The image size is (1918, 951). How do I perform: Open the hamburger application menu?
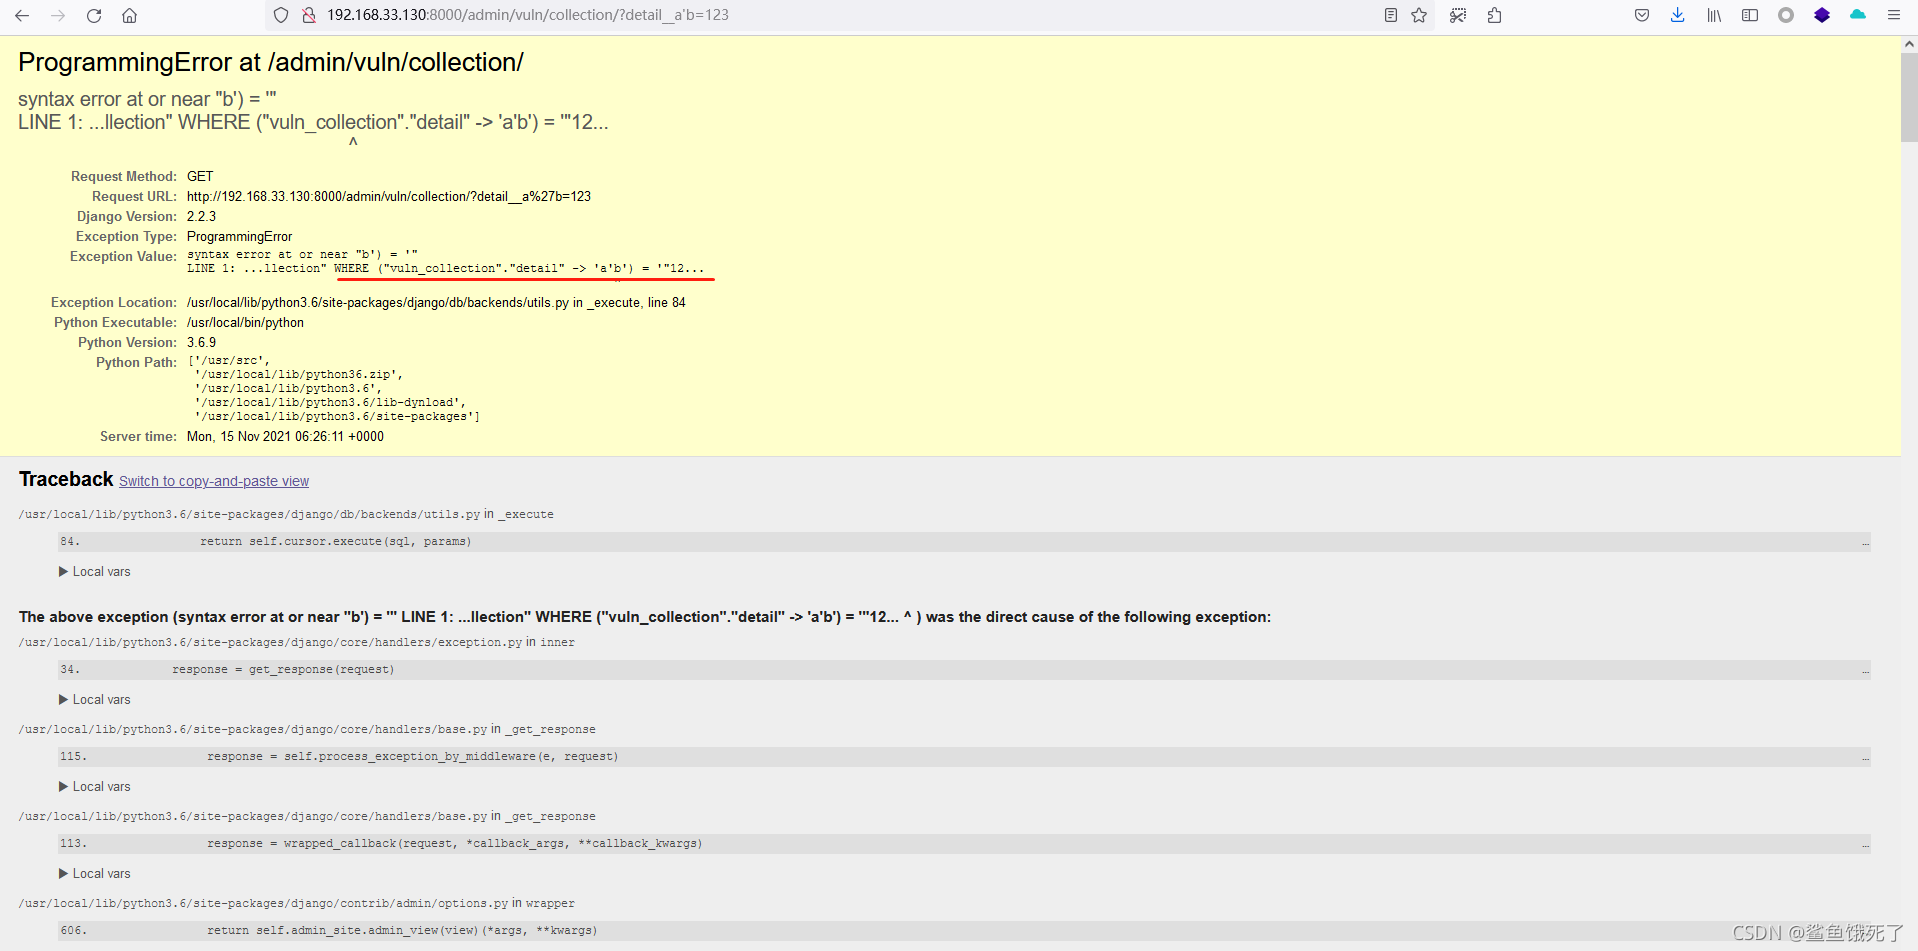point(1894,15)
